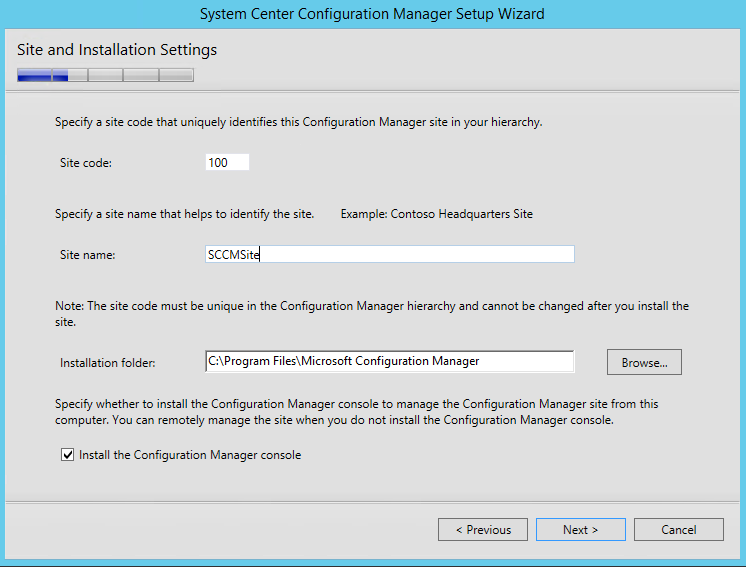Click the 'Installation folder:' label
The width and height of the screenshot is (746, 567).
(x=108, y=363)
